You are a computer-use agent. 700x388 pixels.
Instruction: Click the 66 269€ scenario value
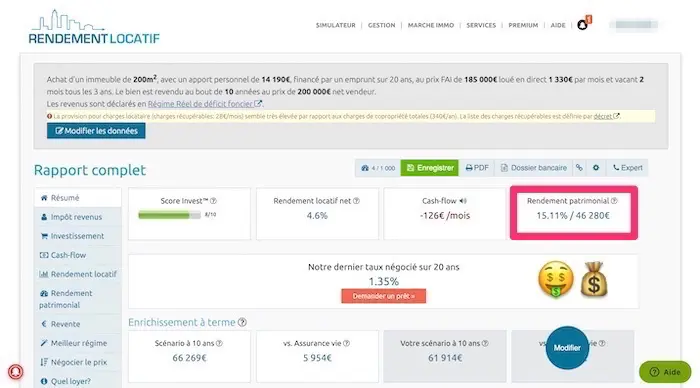[189, 358]
